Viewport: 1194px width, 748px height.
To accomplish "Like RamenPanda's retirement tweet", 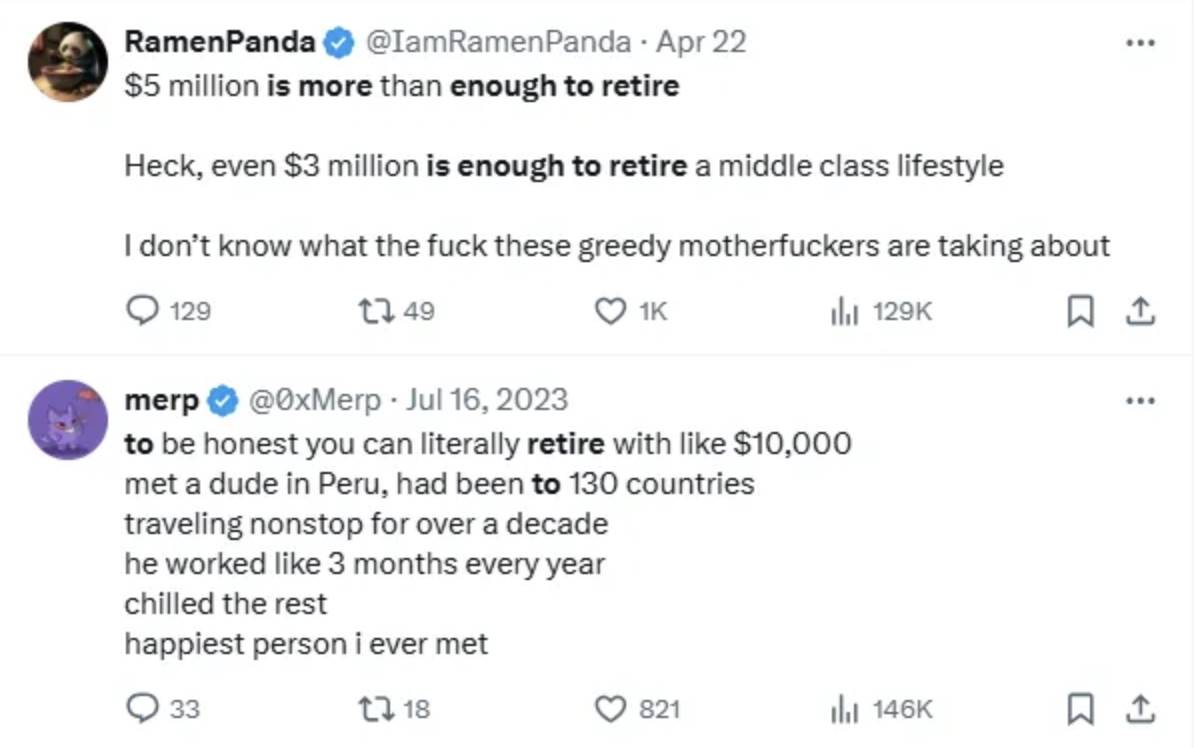I will click(x=610, y=312).
